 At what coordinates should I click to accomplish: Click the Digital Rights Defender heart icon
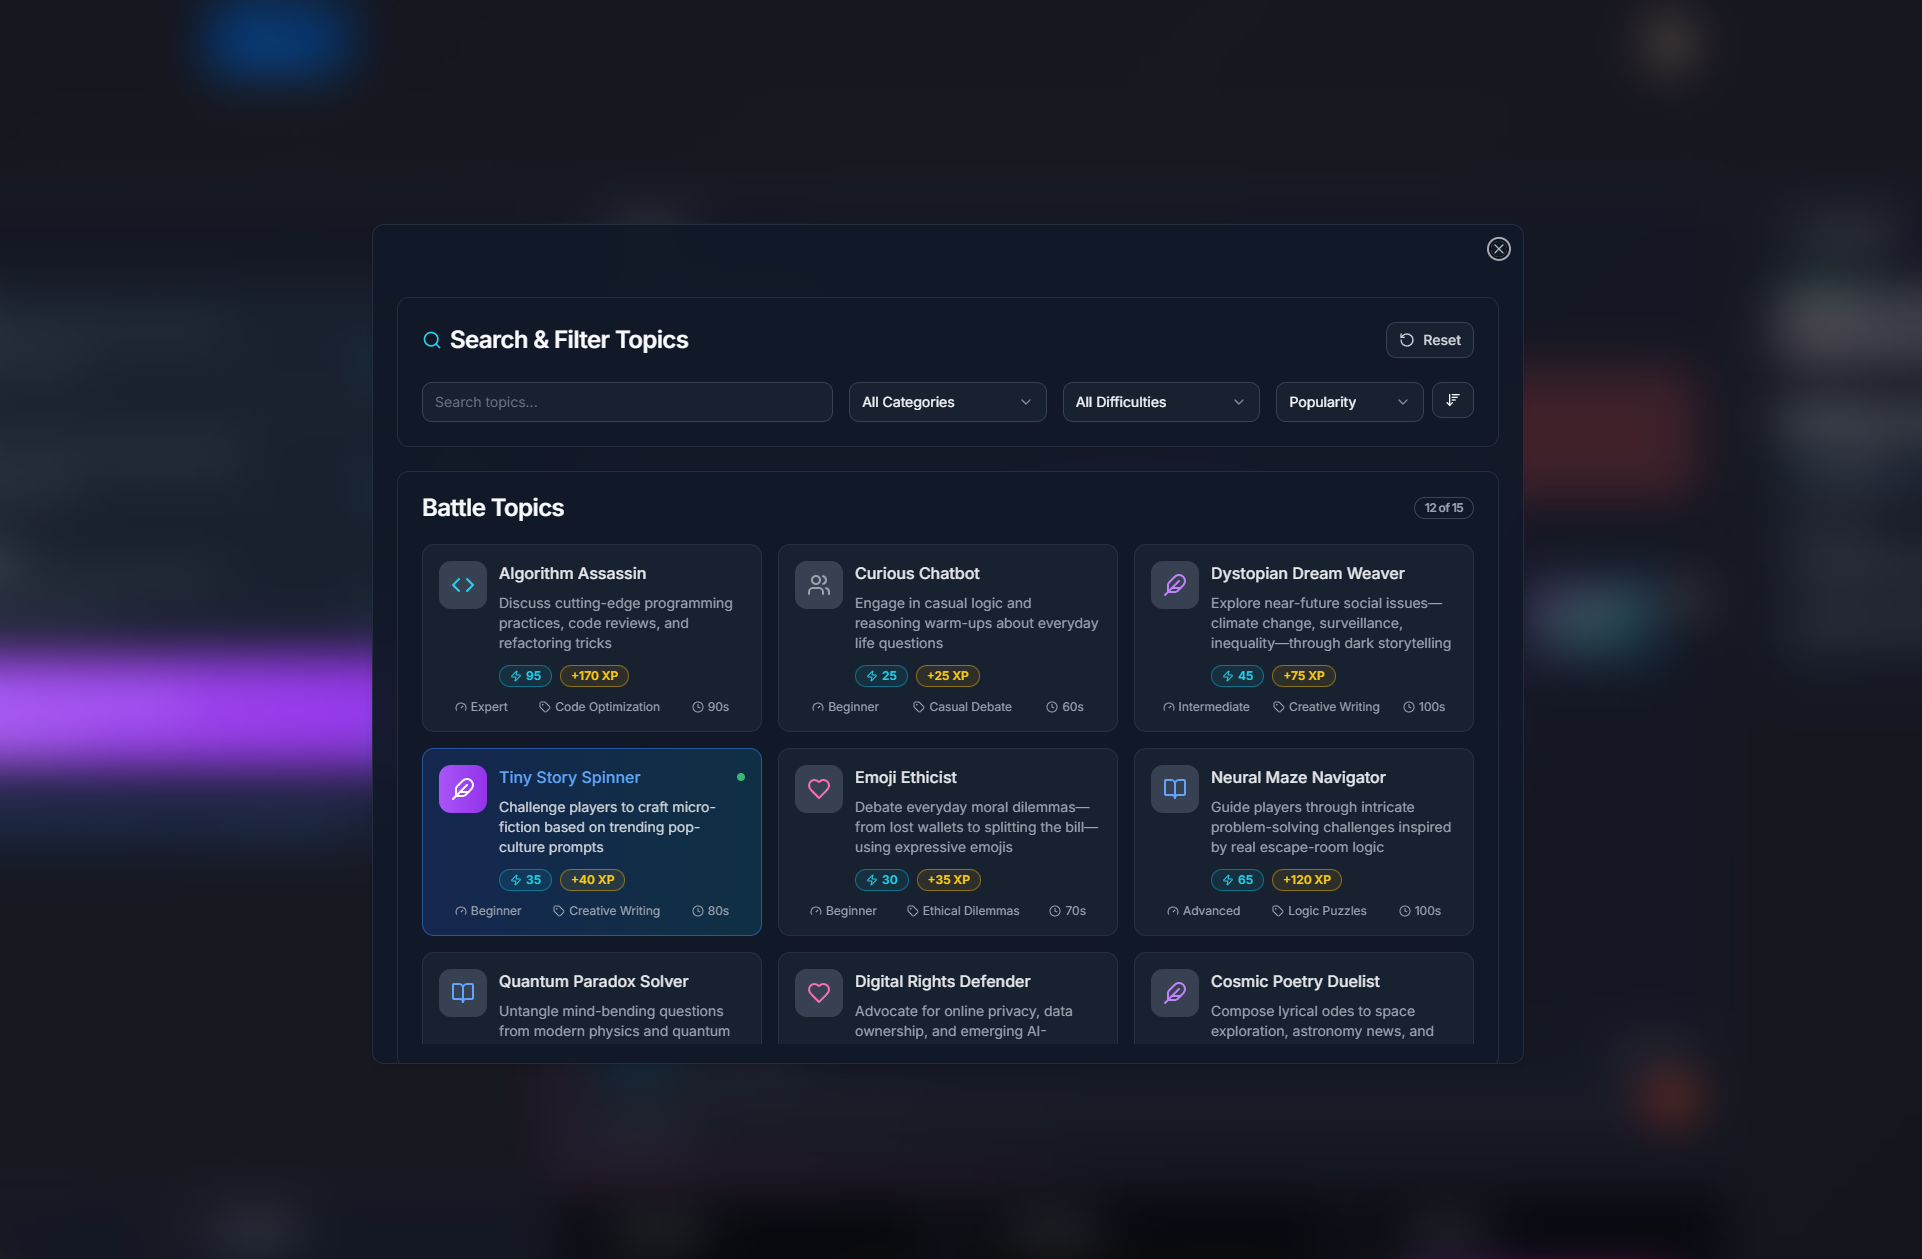(818, 993)
